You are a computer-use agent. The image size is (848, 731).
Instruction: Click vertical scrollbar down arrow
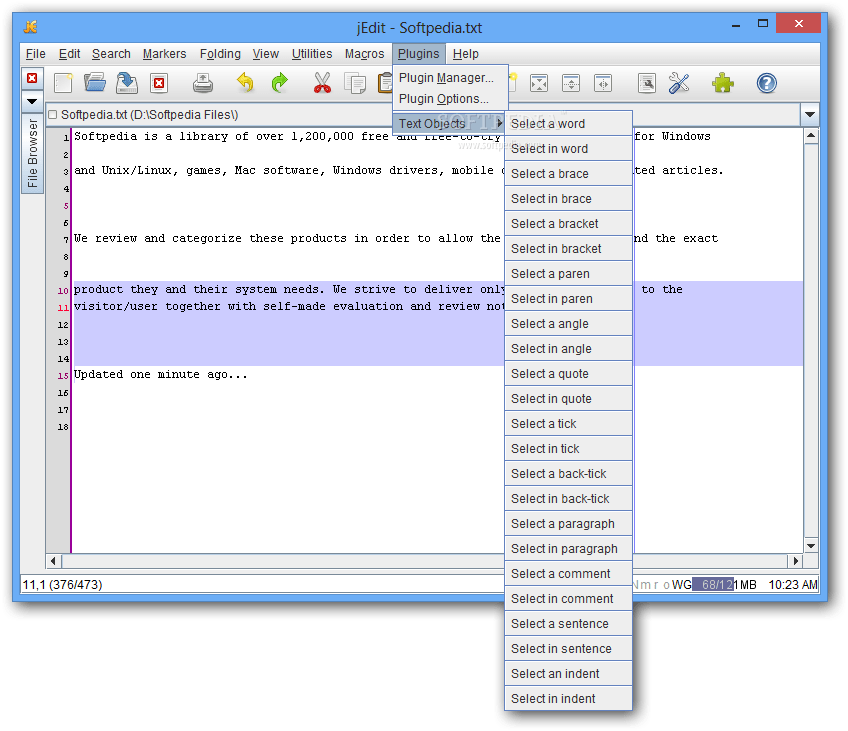(x=811, y=546)
